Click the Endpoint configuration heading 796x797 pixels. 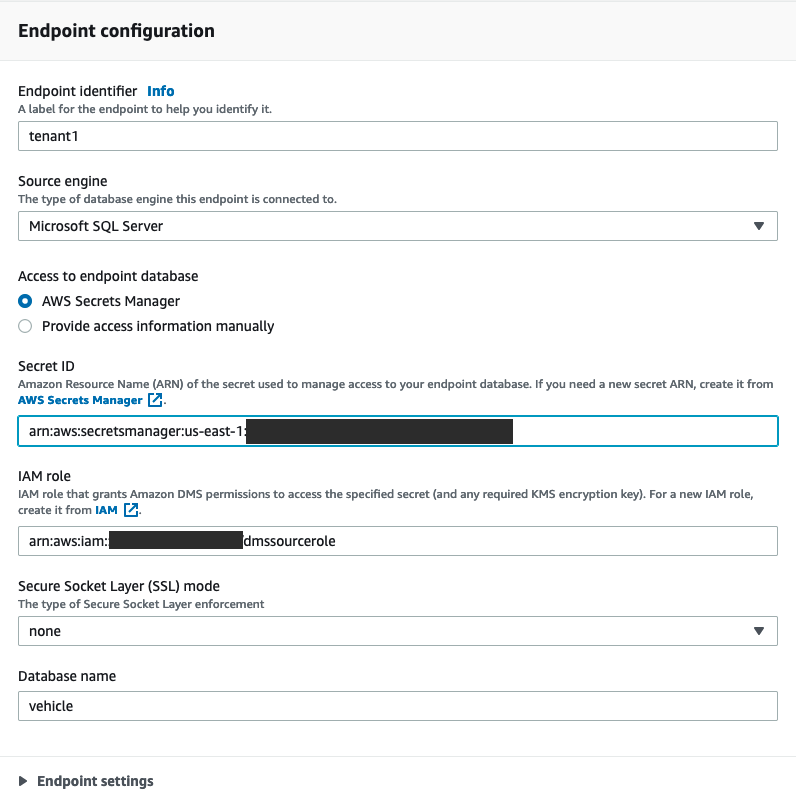(116, 31)
